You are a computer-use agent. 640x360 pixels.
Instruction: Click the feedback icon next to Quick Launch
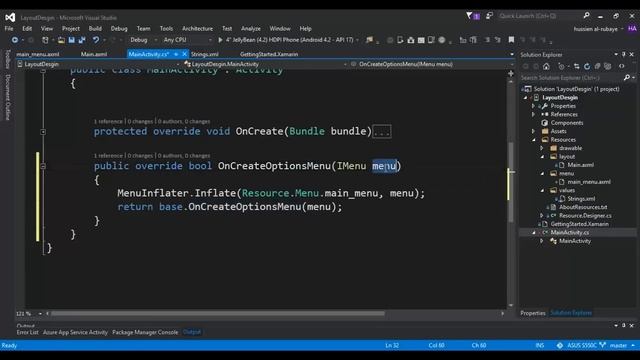click(x=489, y=16)
